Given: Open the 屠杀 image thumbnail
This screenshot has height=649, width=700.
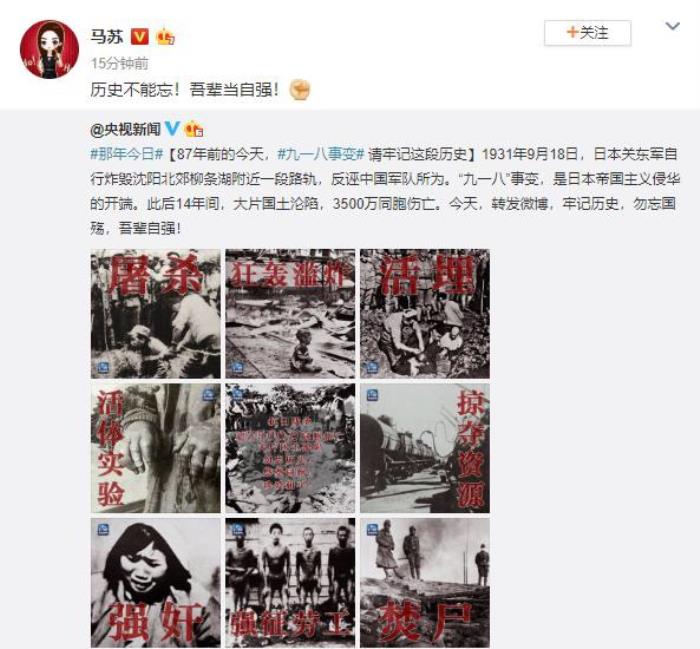Looking at the screenshot, I should click(155, 314).
